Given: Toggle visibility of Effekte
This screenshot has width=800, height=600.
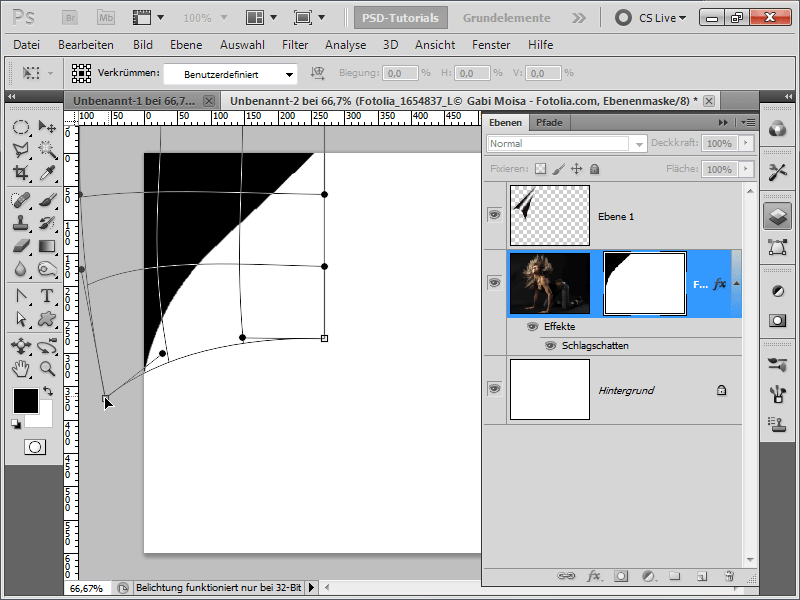Looking at the screenshot, I should 532,327.
